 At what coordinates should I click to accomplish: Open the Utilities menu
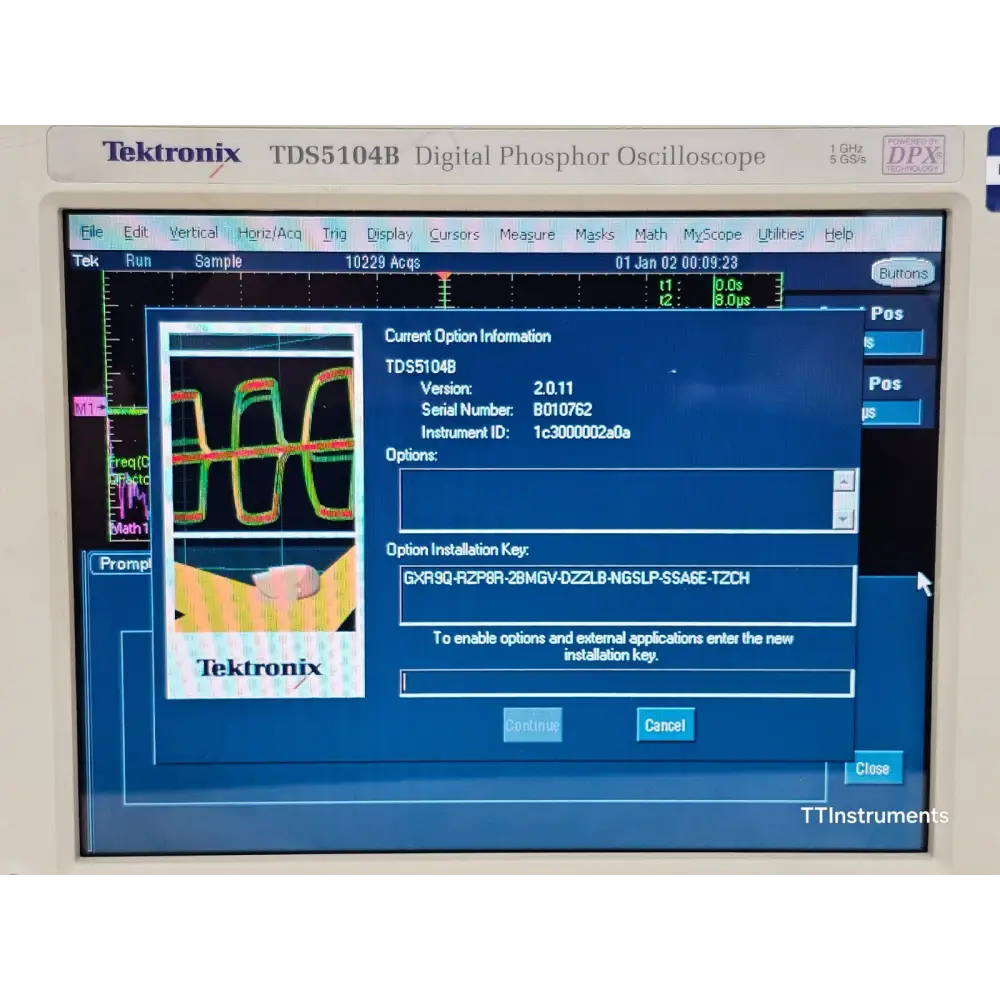point(781,234)
